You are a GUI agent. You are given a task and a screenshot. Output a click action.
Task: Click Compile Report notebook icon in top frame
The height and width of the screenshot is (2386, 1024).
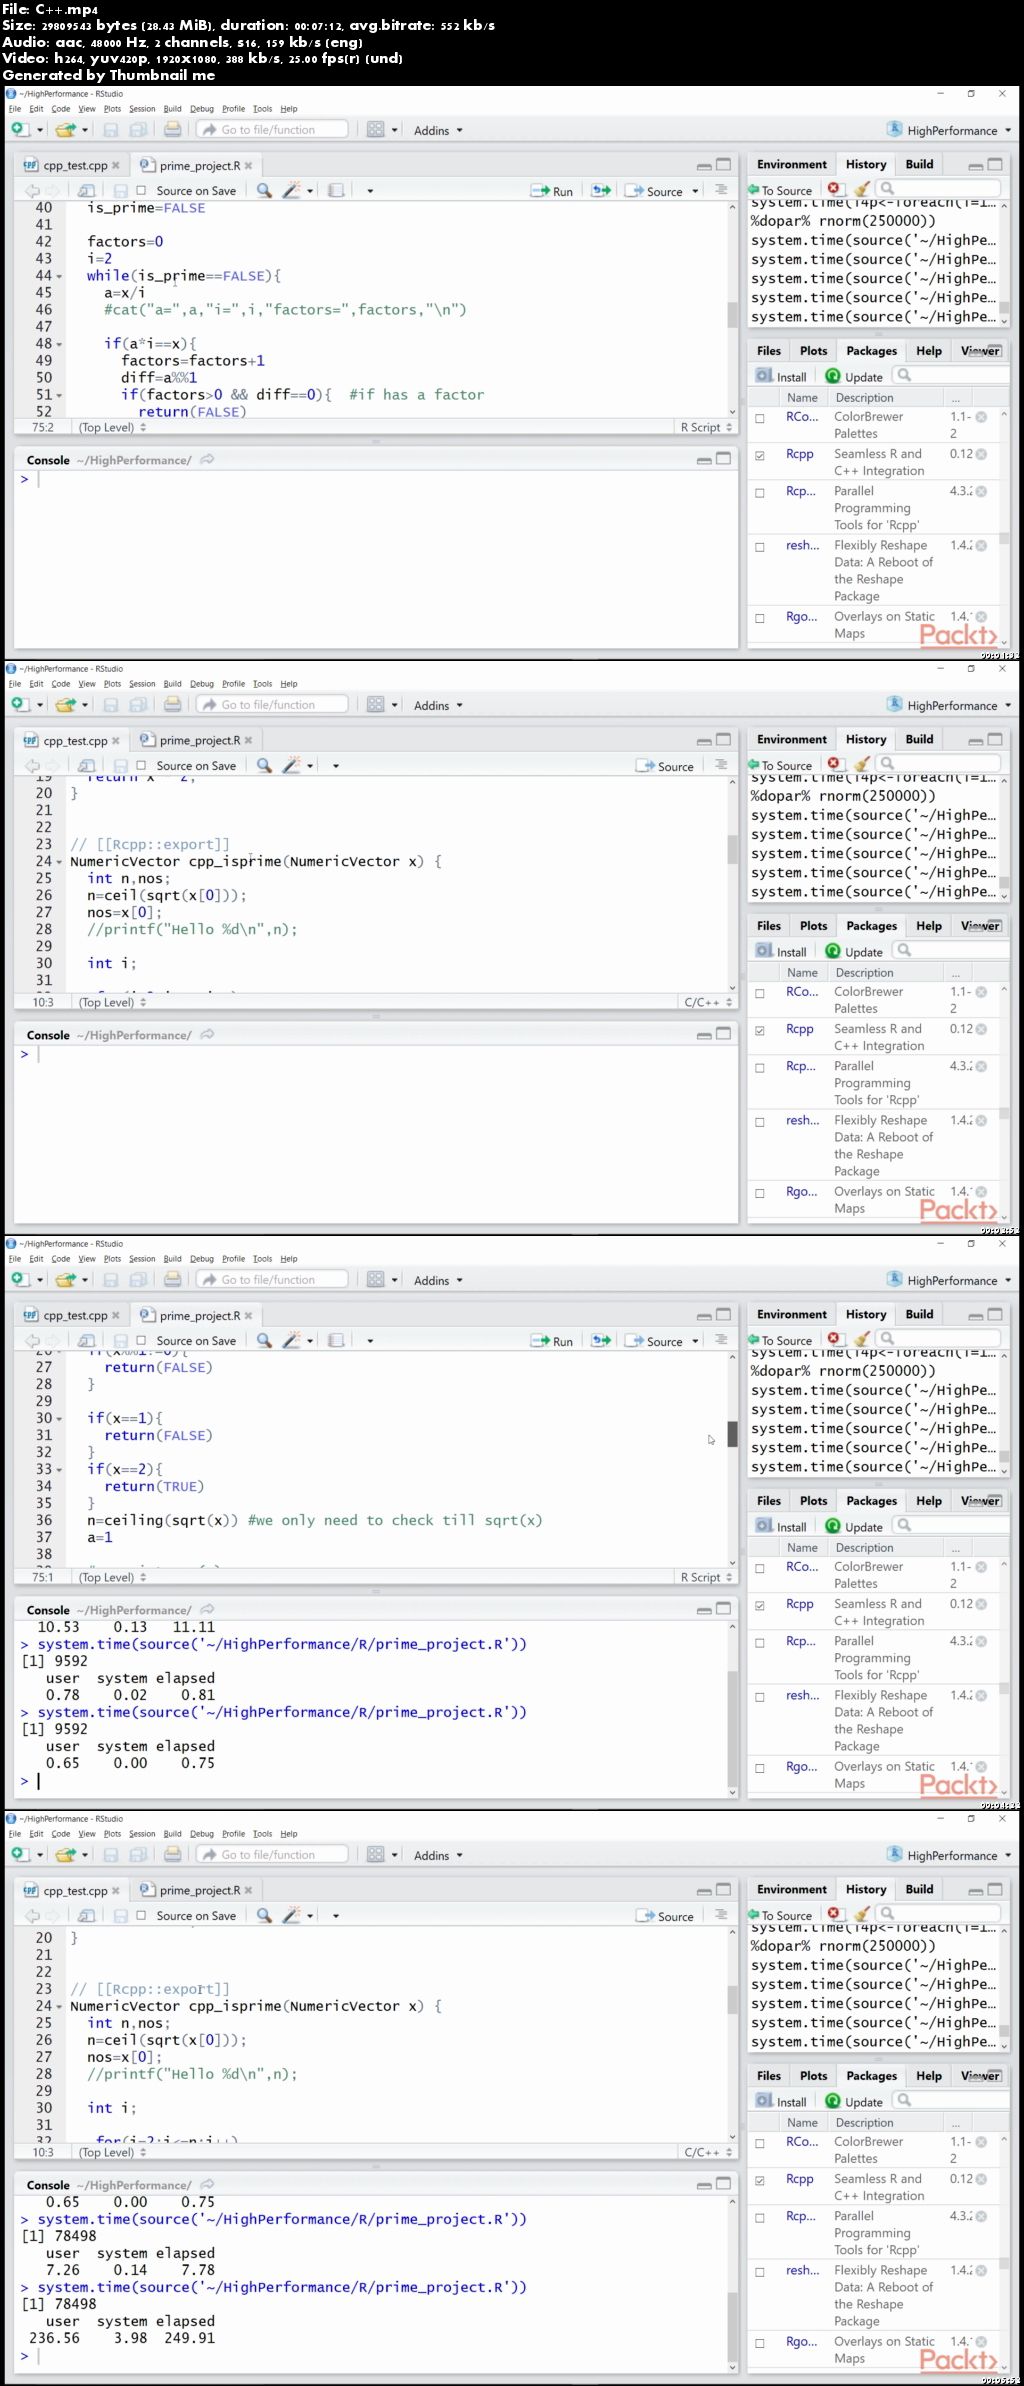point(337,190)
